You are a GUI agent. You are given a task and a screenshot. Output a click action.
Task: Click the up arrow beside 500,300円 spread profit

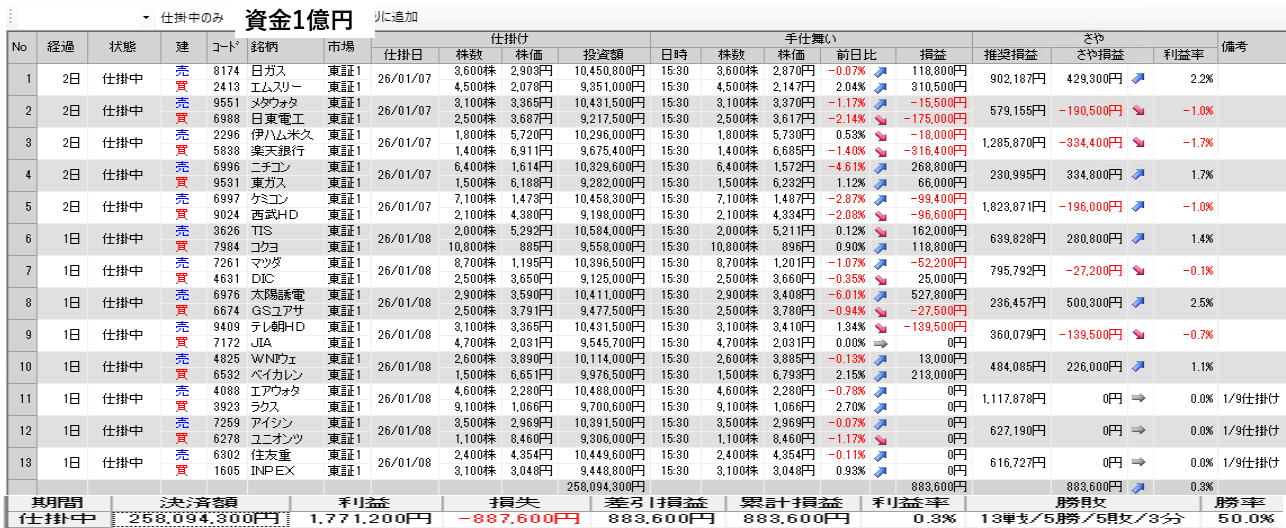1138,303
